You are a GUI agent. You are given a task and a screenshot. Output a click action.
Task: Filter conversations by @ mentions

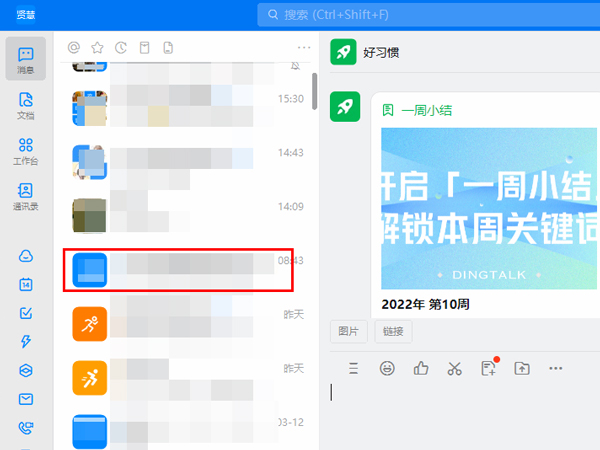(73, 47)
